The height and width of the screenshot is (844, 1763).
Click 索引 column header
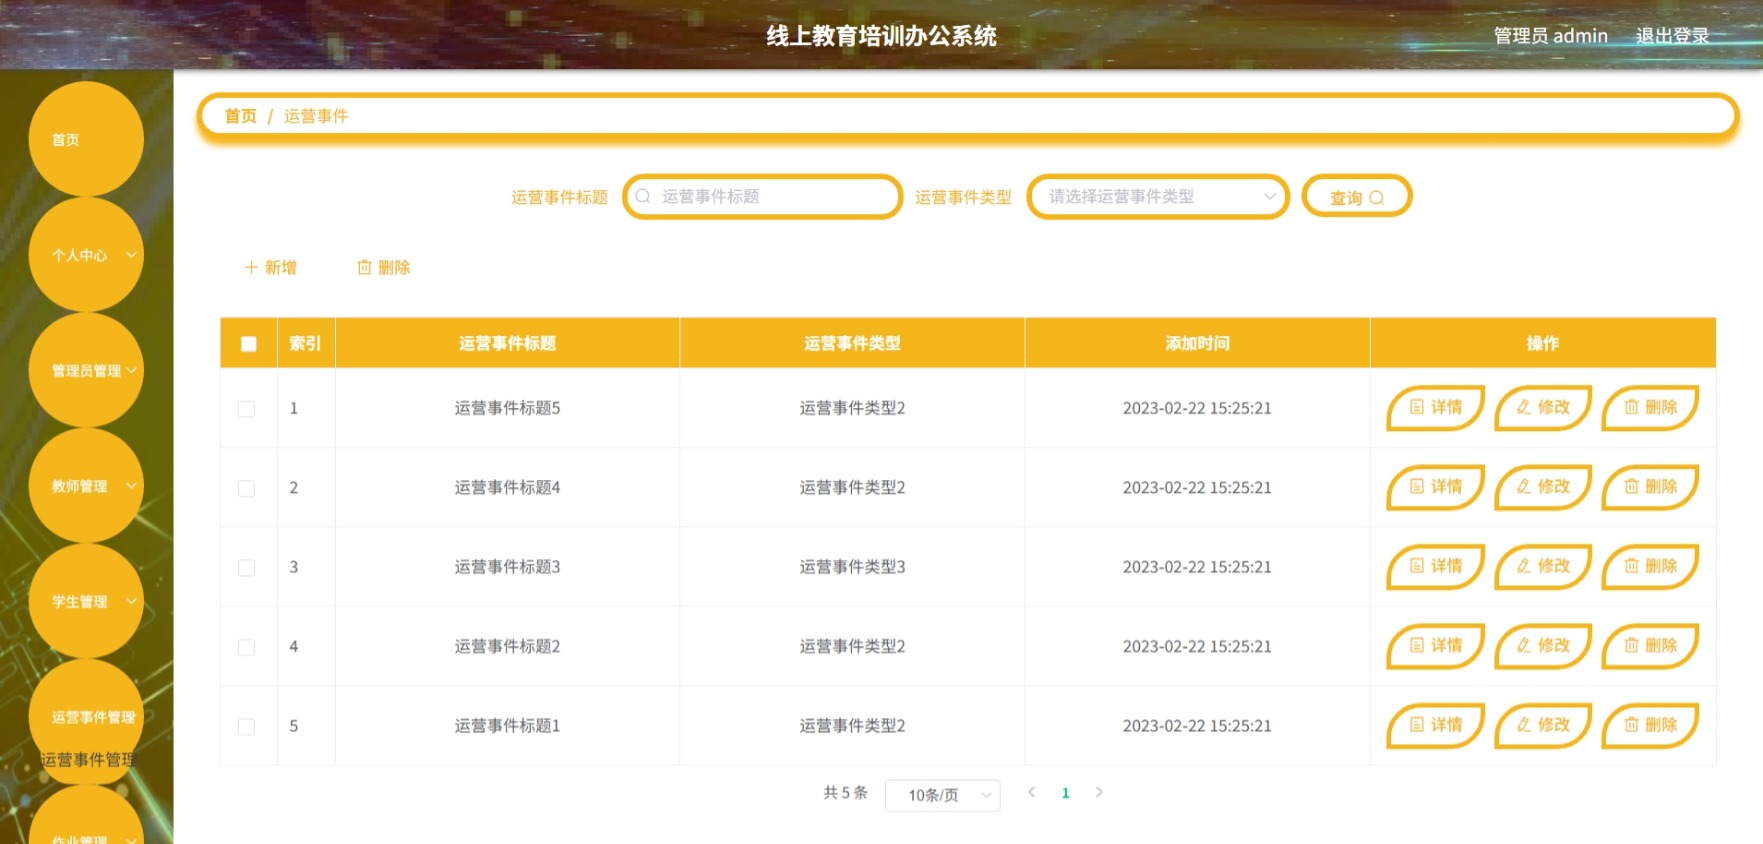pyautogui.click(x=305, y=344)
